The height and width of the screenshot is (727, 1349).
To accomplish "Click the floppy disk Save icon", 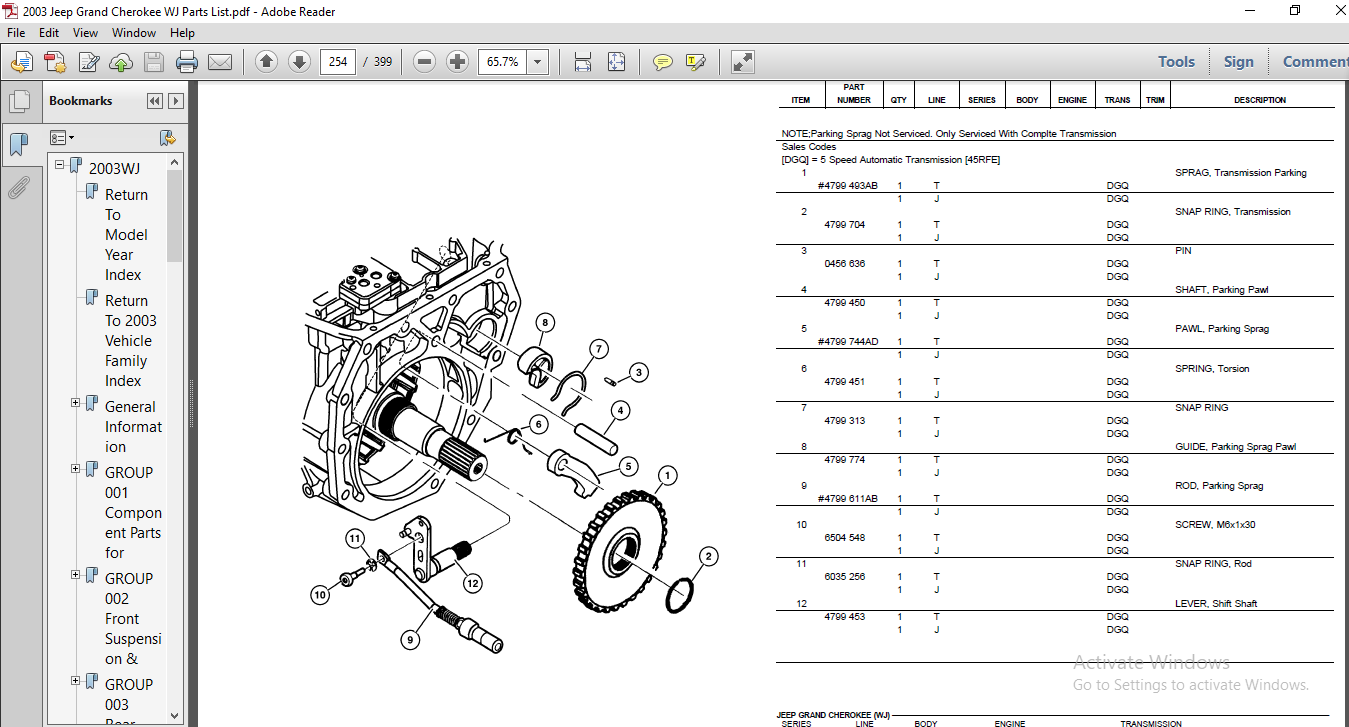I will 153,62.
